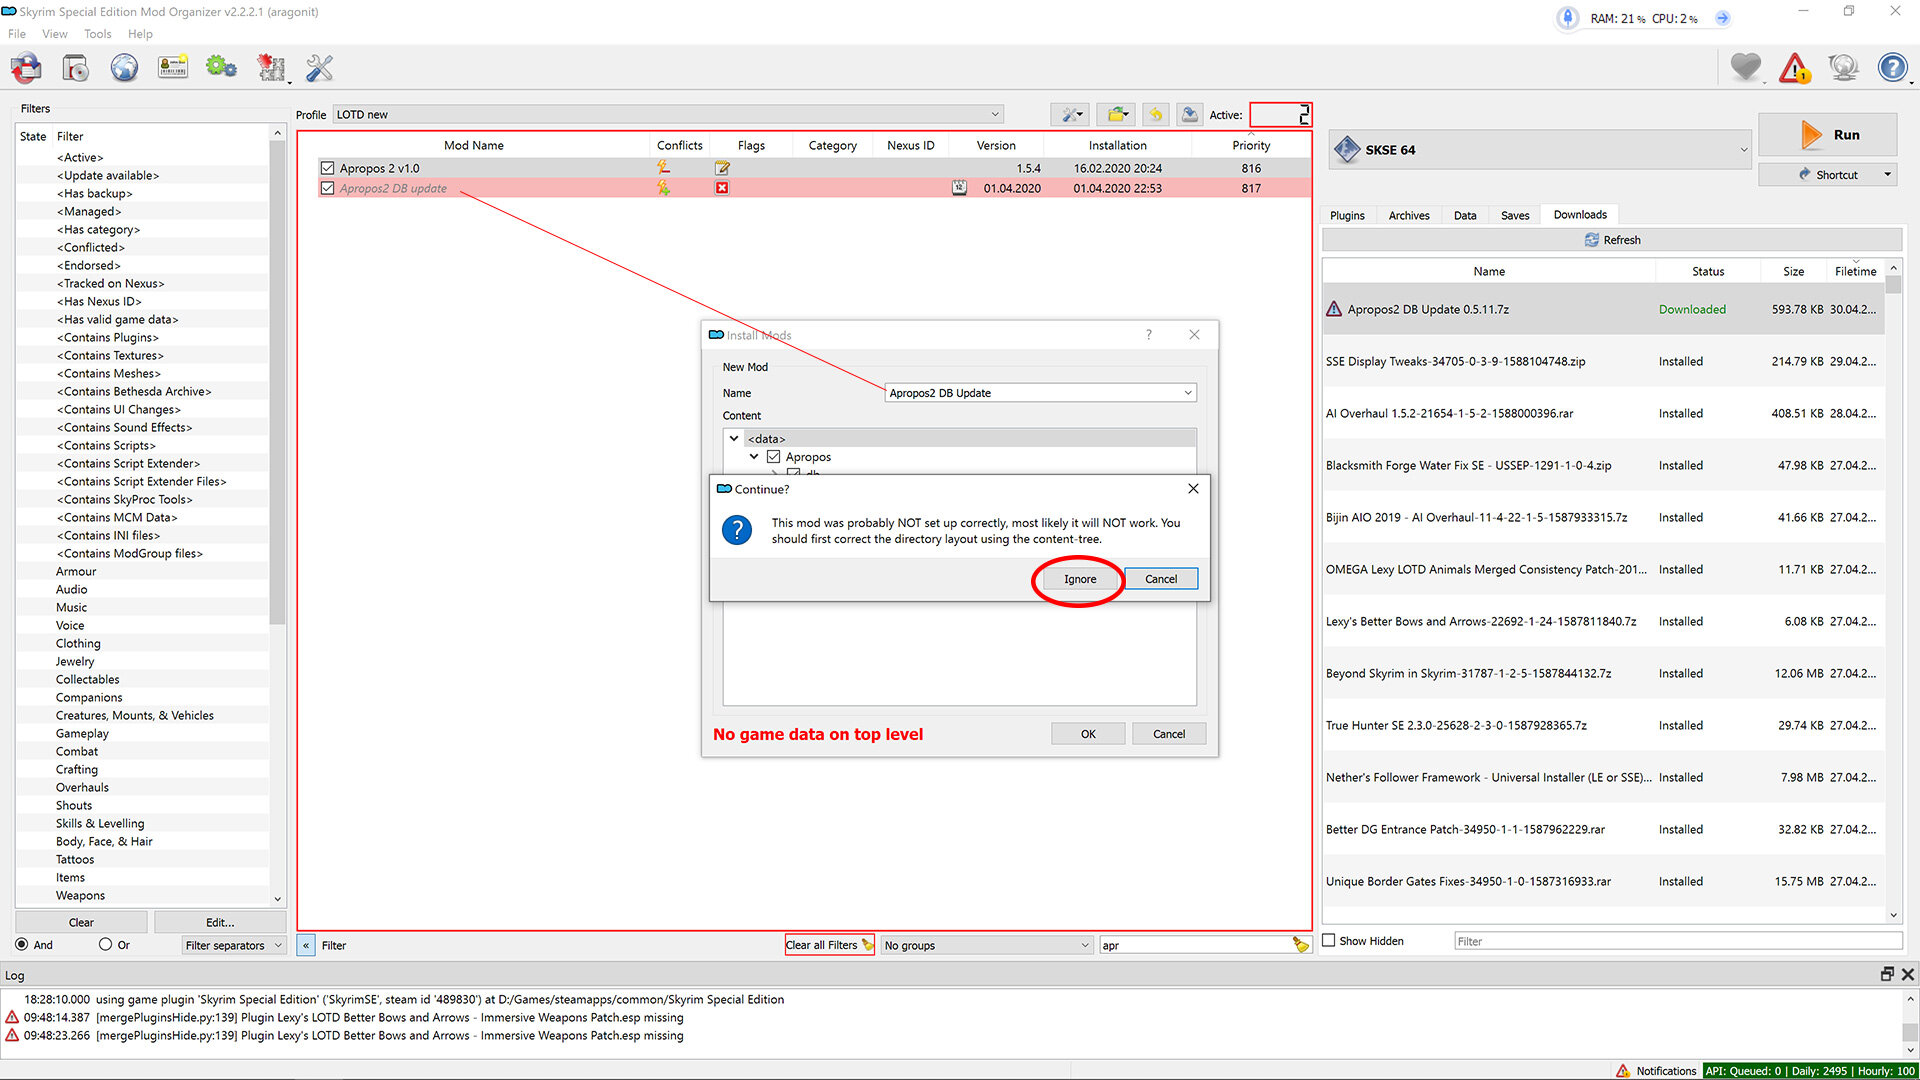Click the broom icon in mod filter box

click(1300, 945)
